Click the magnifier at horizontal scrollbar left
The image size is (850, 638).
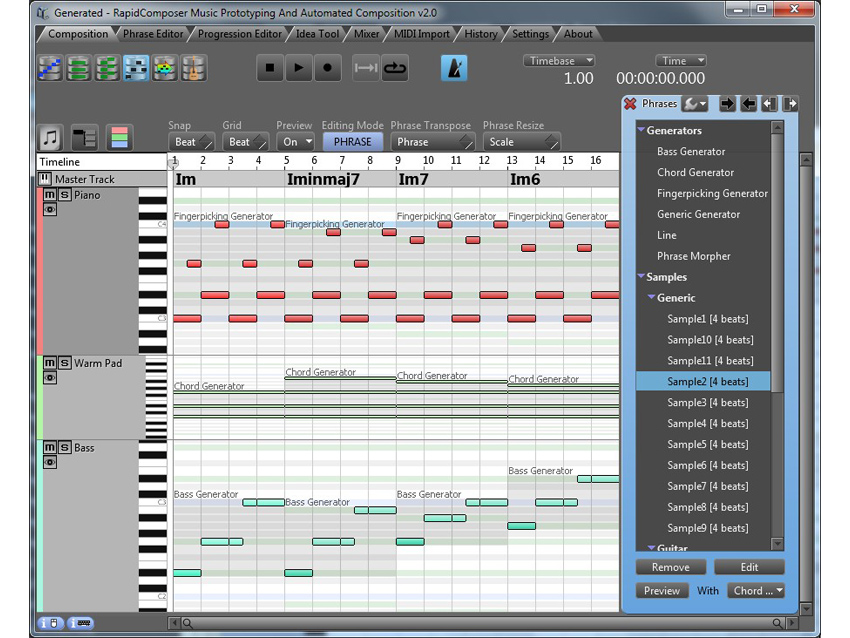188,623
